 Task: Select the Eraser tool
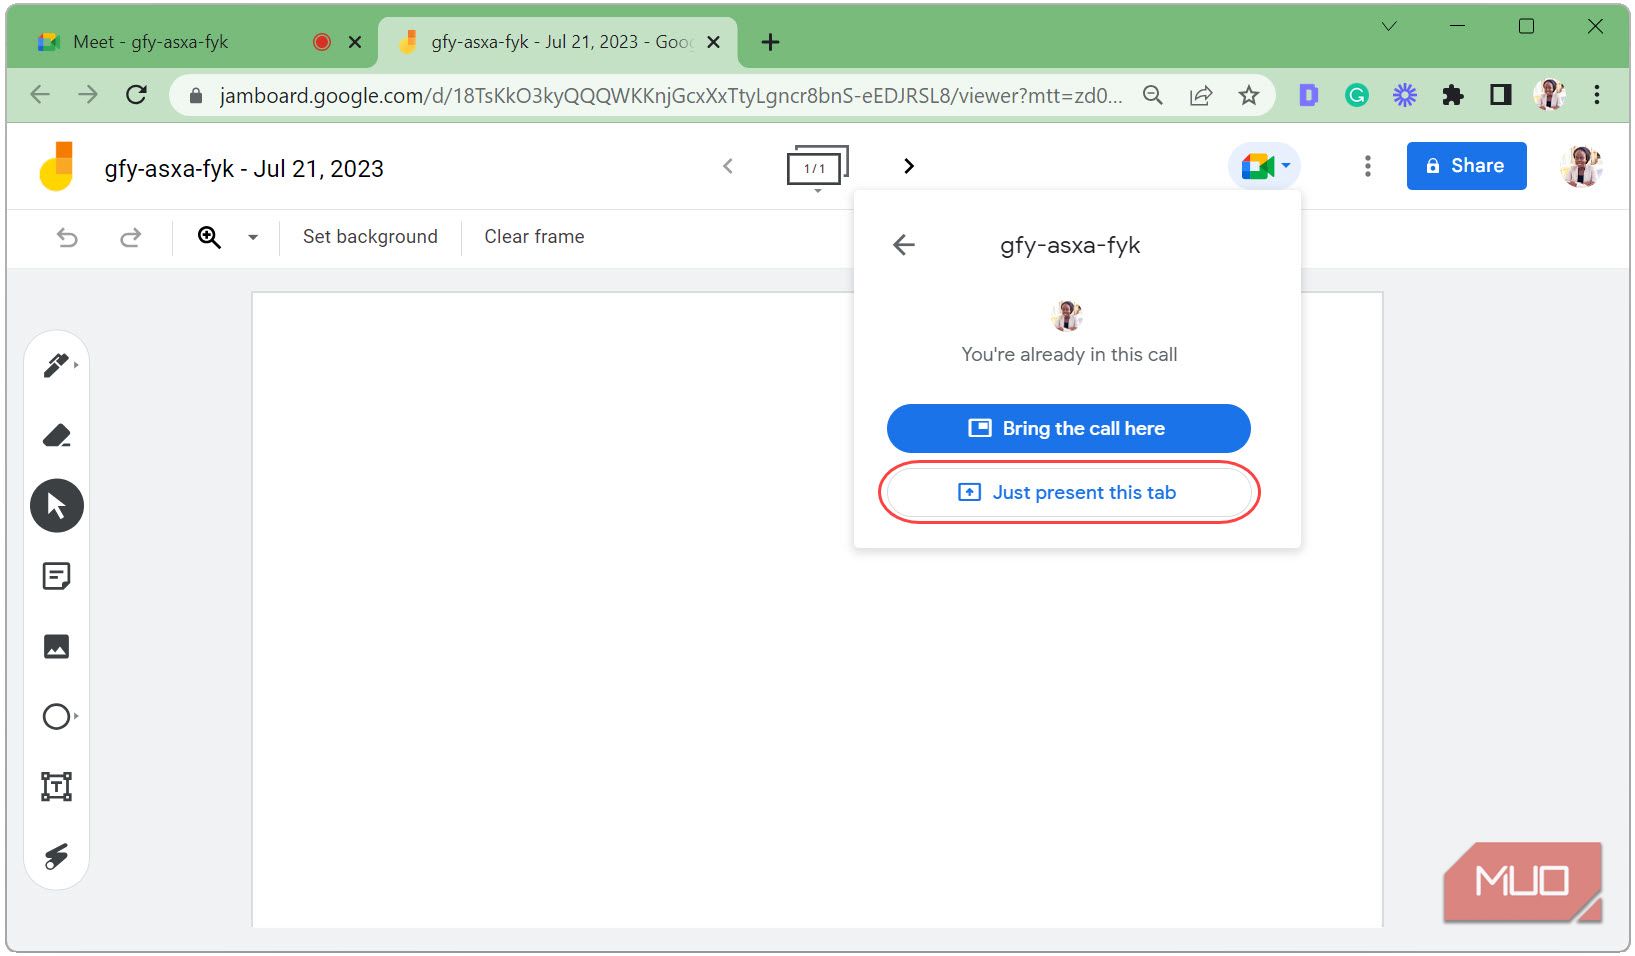(x=57, y=436)
